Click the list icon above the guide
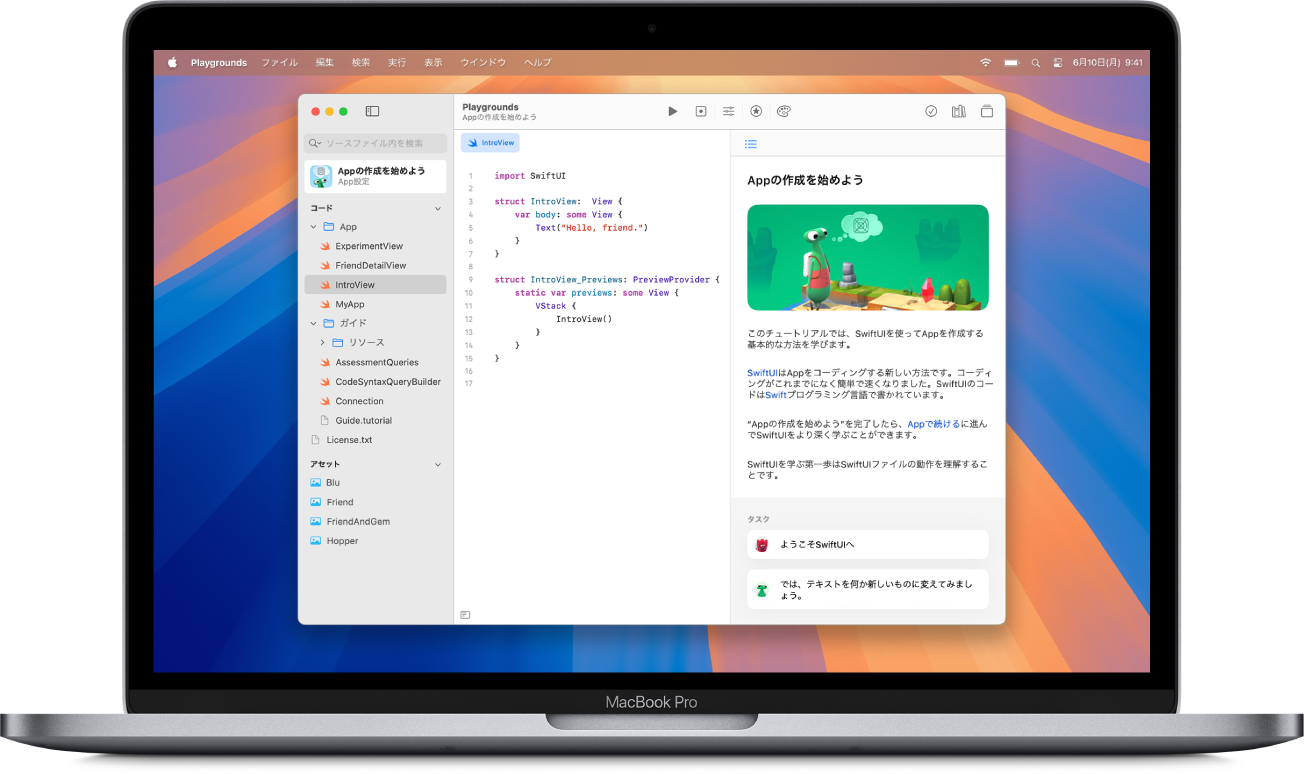The height and width of the screenshot is (774, 1309). (751, 144)
